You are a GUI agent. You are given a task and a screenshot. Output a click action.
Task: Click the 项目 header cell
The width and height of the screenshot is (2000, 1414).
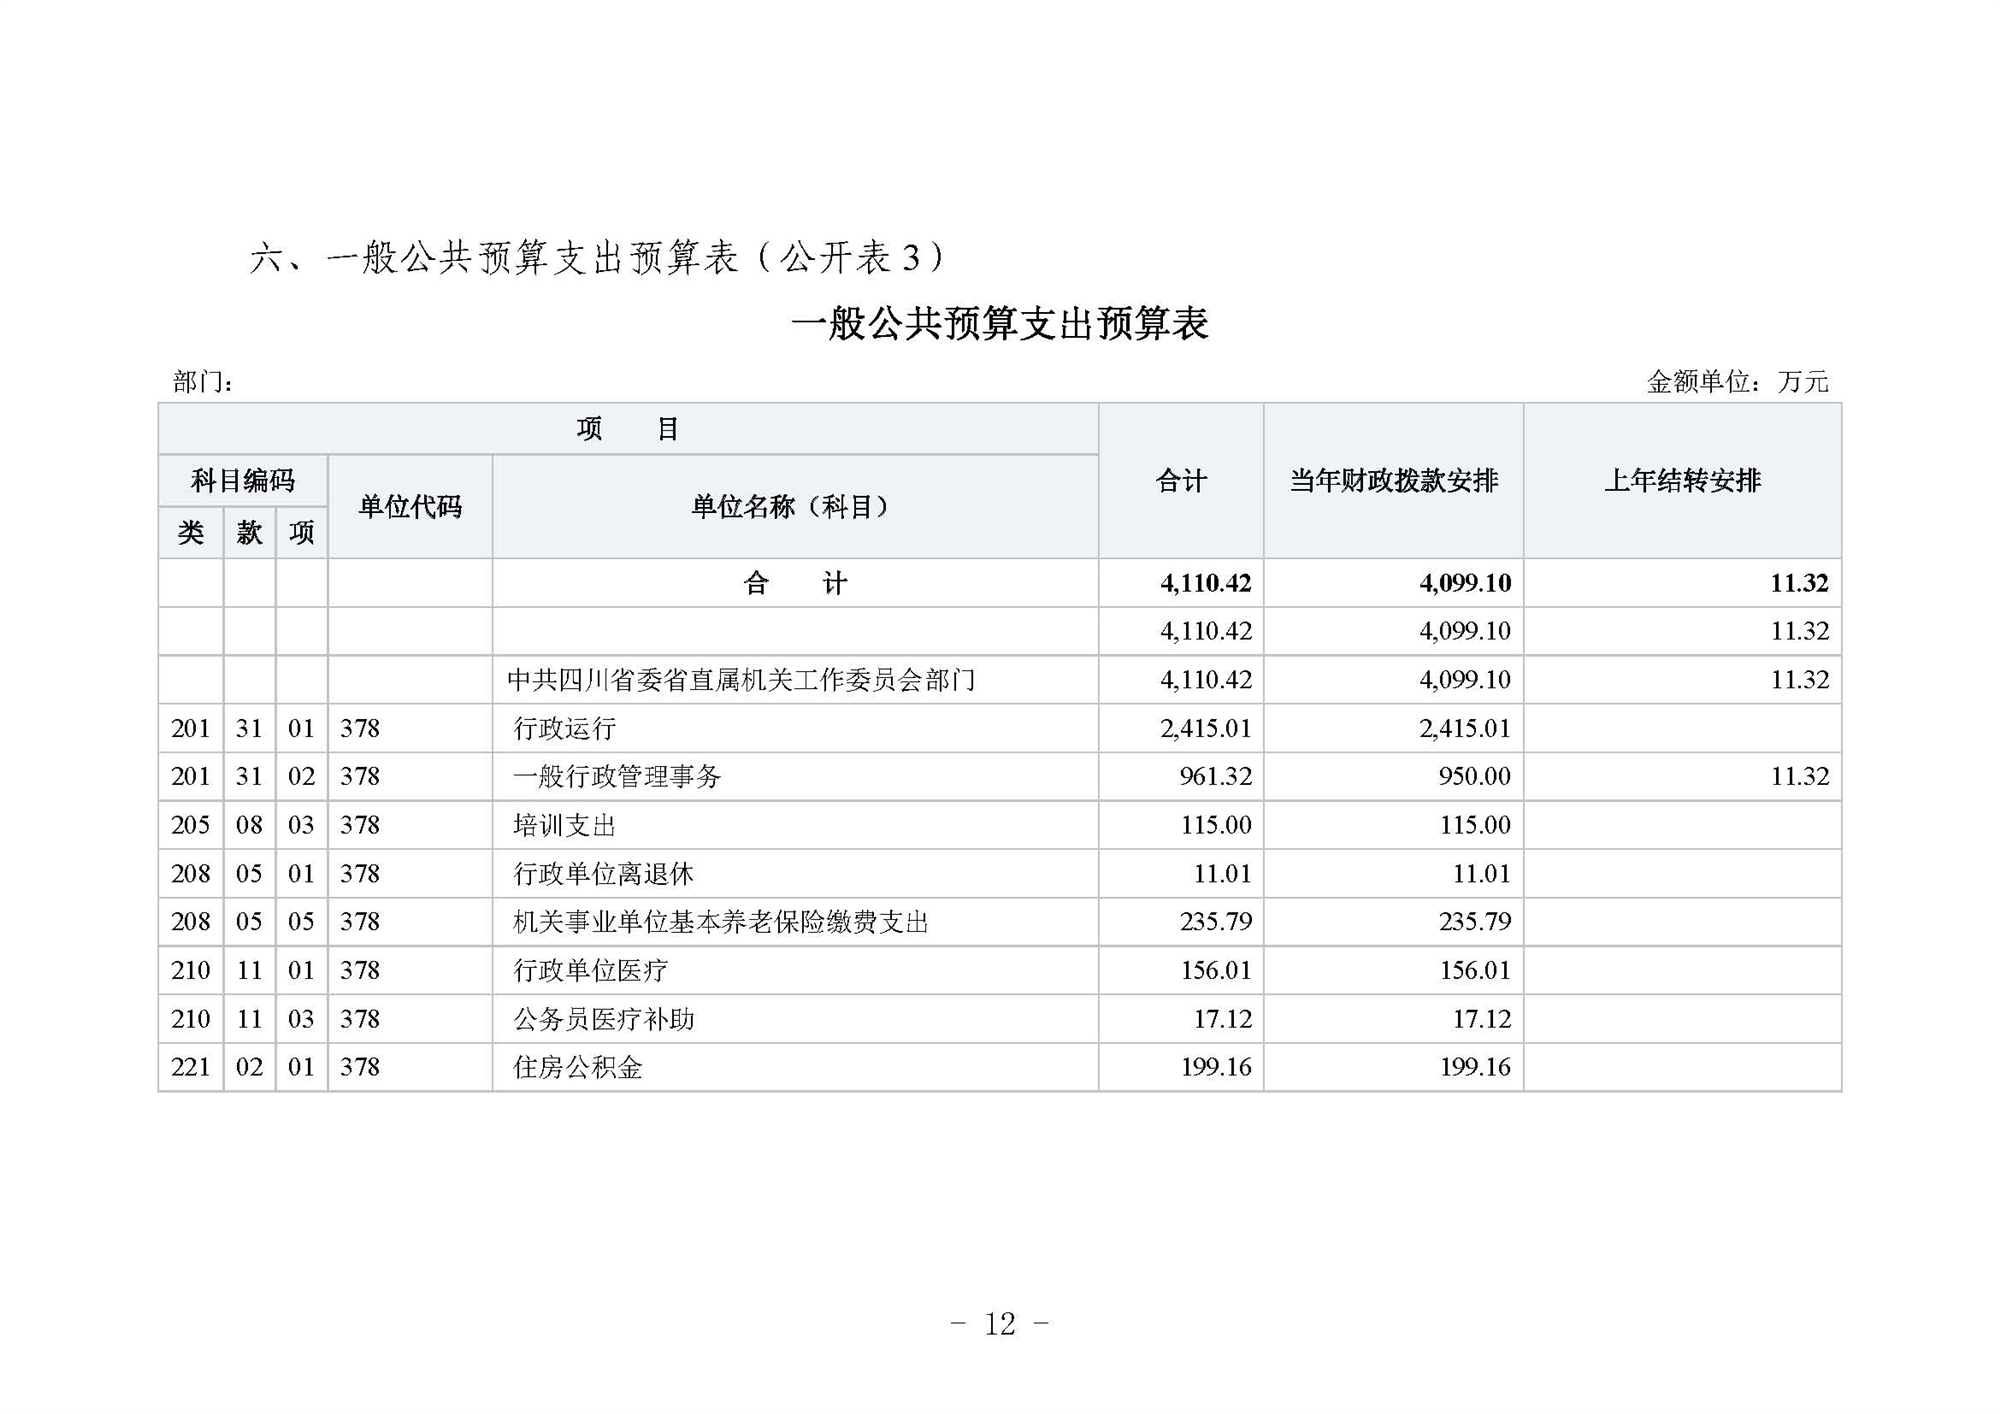point(628,429)
